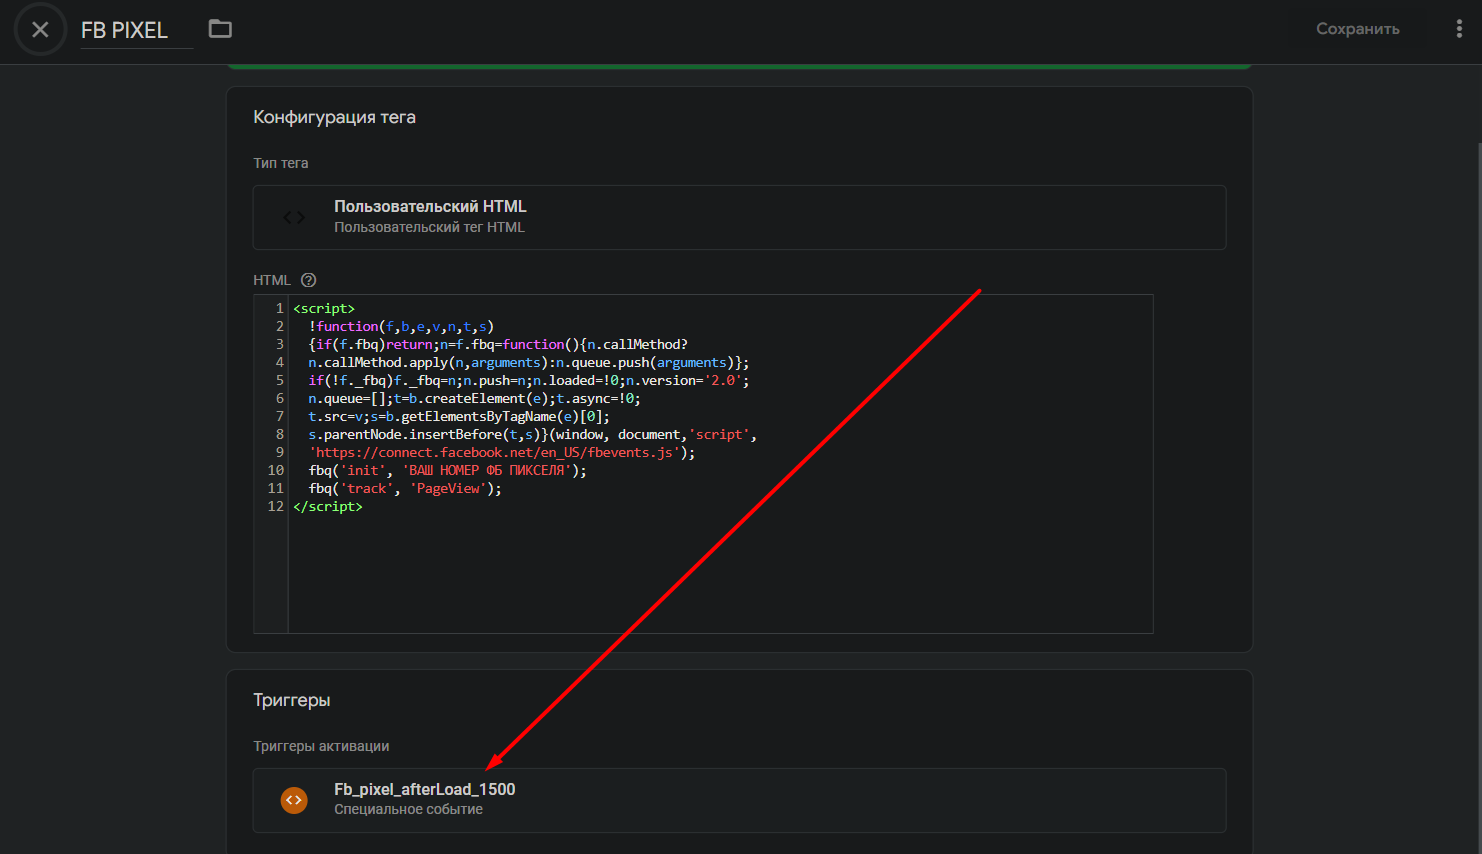This screenshot has height=854, width=1482.
Task: Click the HTML help question mark icon
Action: point(309,280)
